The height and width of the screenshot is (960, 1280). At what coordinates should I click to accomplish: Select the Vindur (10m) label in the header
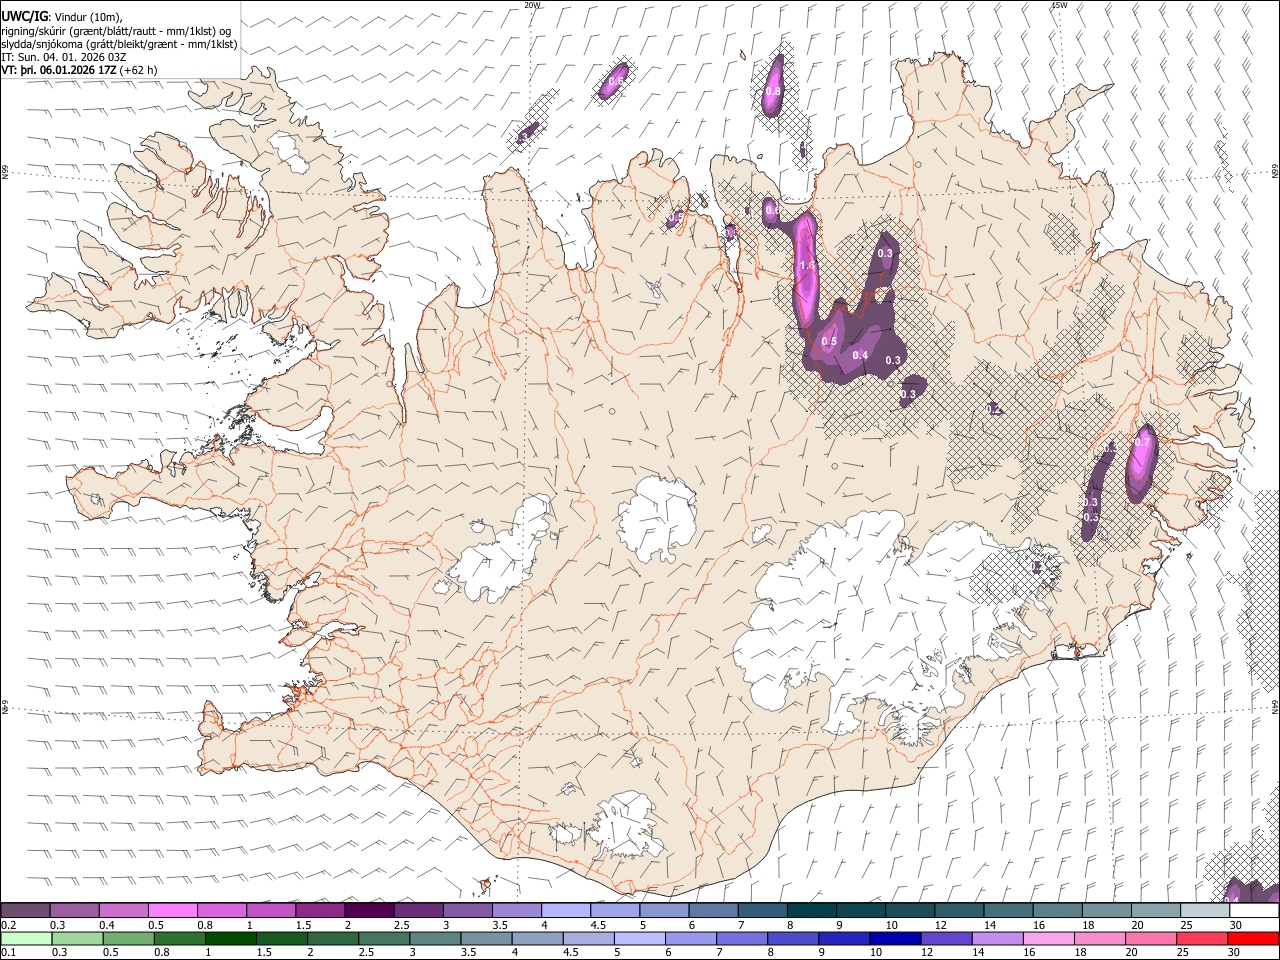point(88,17)
